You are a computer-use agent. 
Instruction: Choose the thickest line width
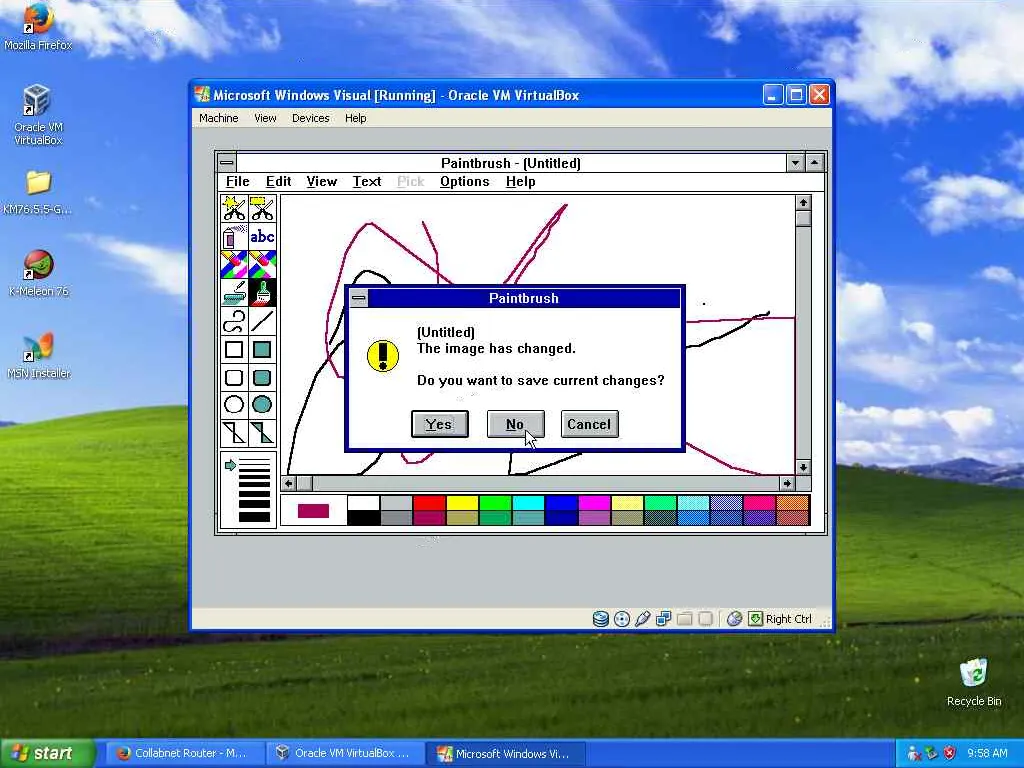pyautogui.click(x=255, y=517)
